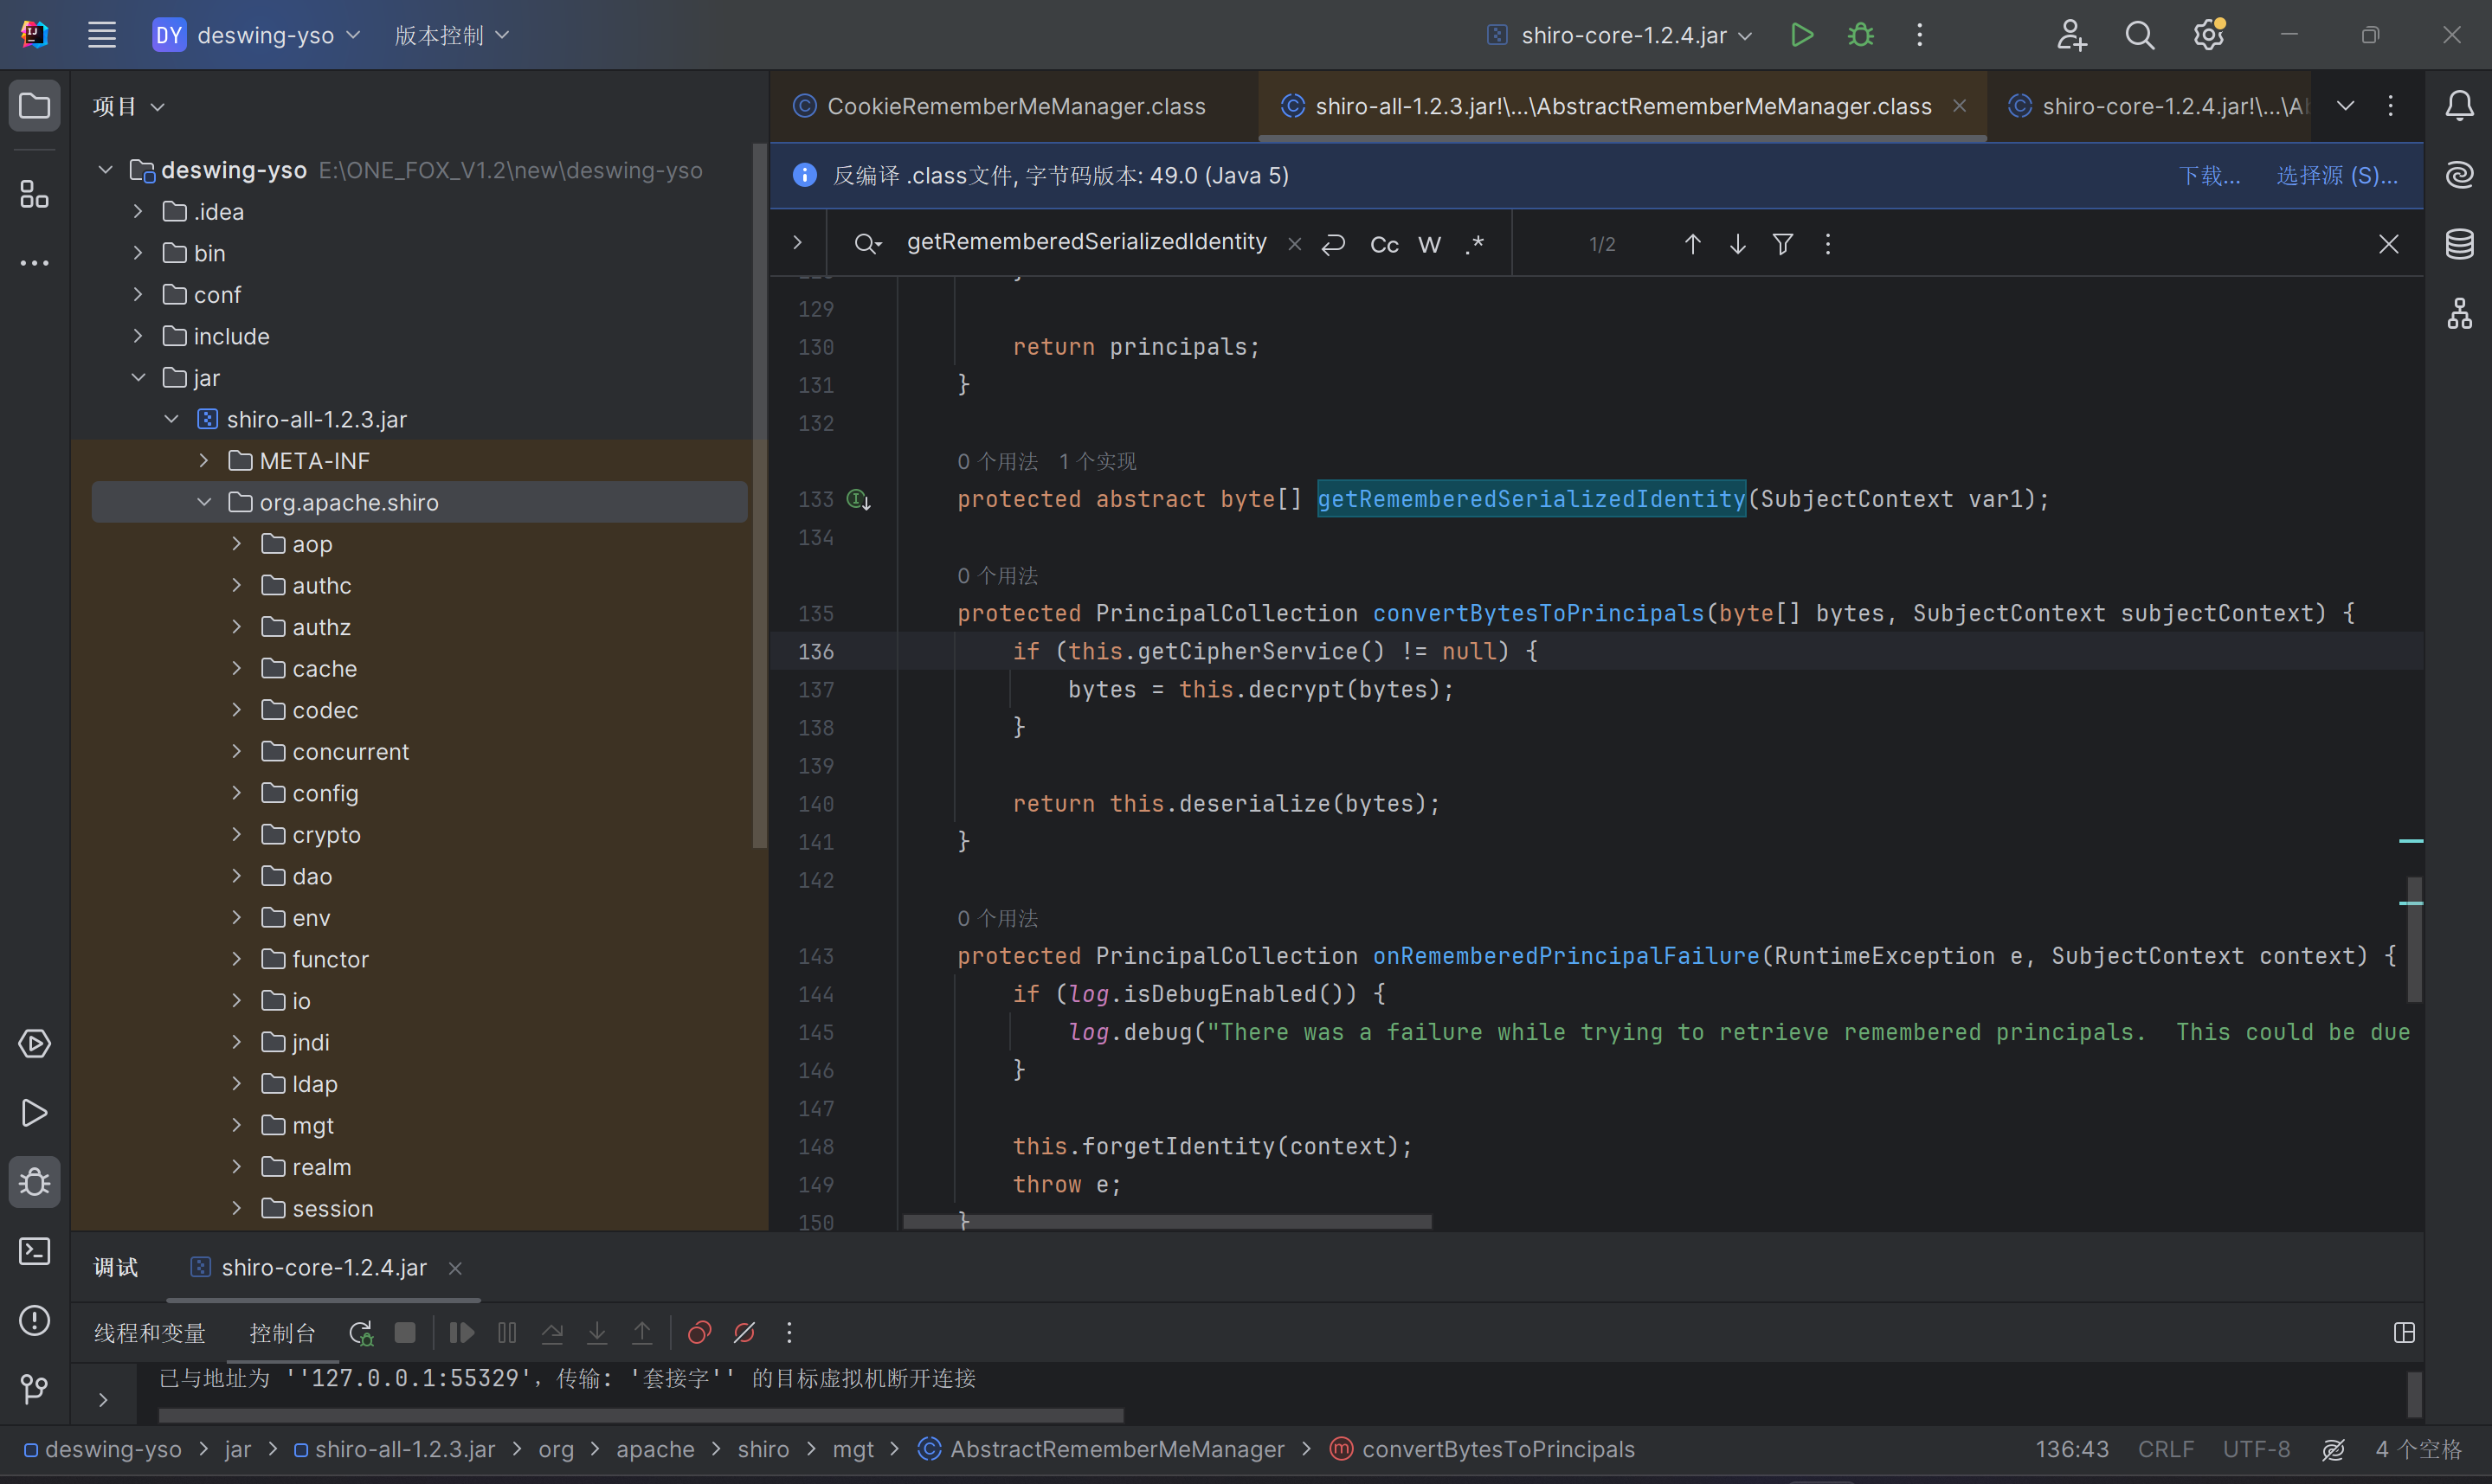Image resolution: width=2492 pixels, height=1484 pixels.
Task: Click the line separator CRLF in status bar
Action: [2166, 1450]
